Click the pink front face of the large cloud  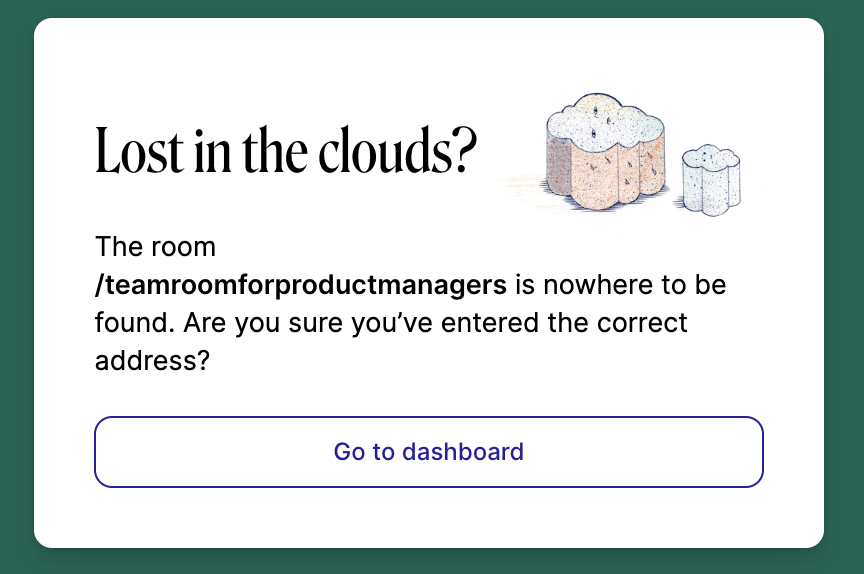[600, 168]
